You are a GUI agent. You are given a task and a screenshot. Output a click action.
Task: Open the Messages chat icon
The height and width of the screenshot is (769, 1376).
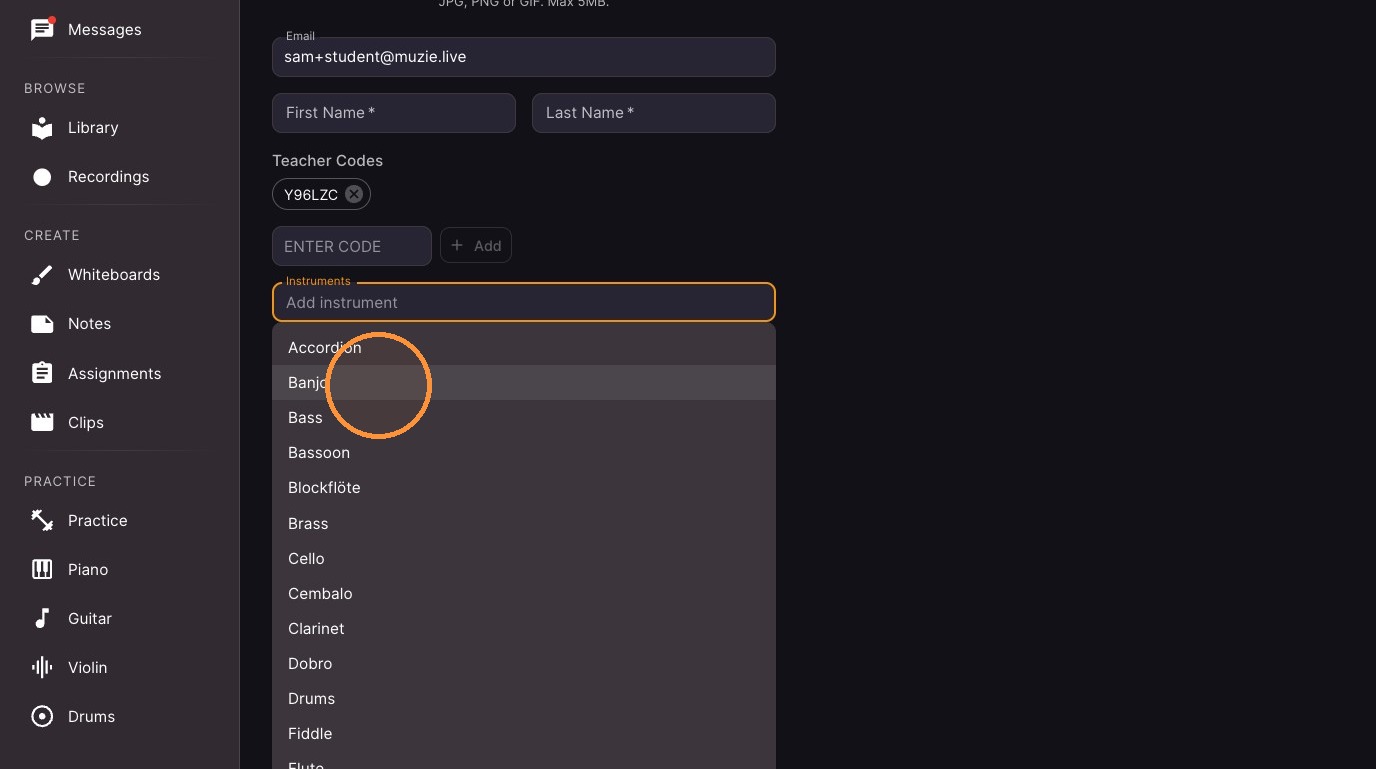(x=42, y=30)
